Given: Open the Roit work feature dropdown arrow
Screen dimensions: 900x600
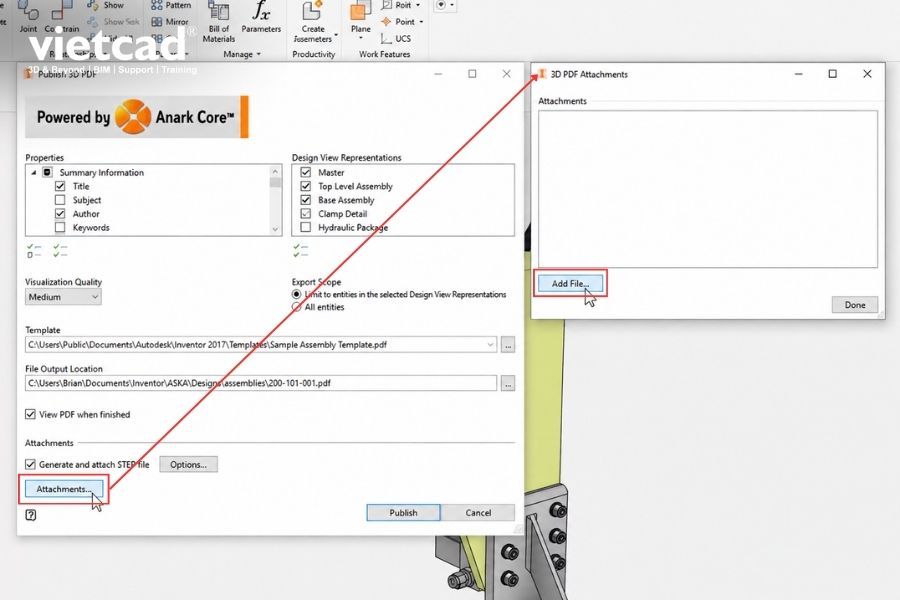Looking at the screenshot, I should pyautogui.click(x=417, y=5).
